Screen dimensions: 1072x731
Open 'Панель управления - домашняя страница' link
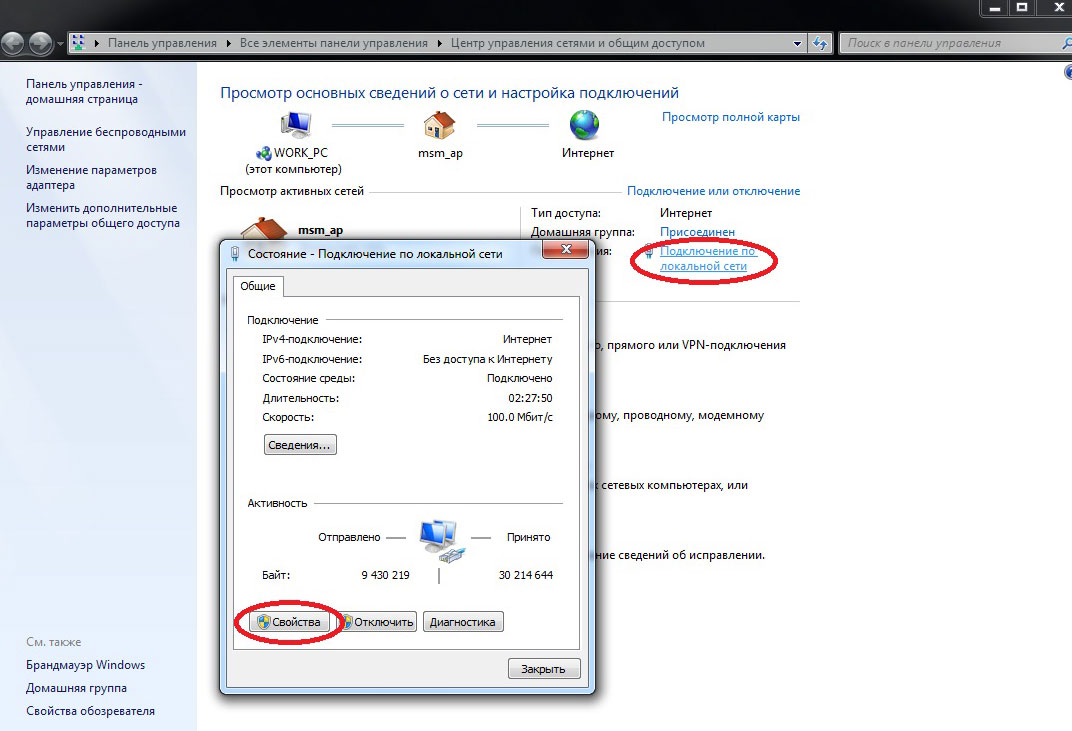(x=84, y=91)
